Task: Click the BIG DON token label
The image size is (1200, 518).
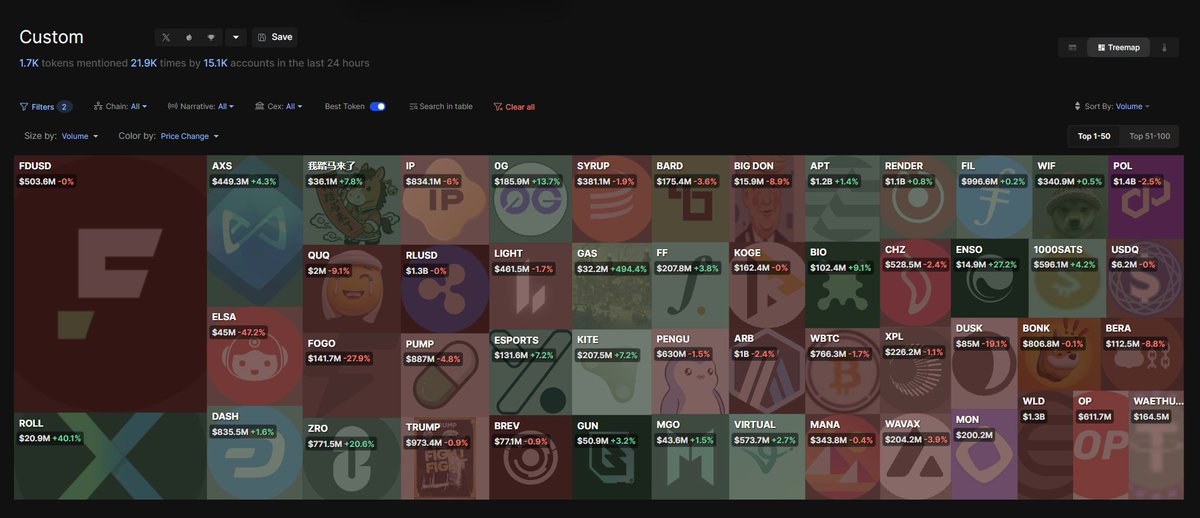Action: tap(754, 166)
